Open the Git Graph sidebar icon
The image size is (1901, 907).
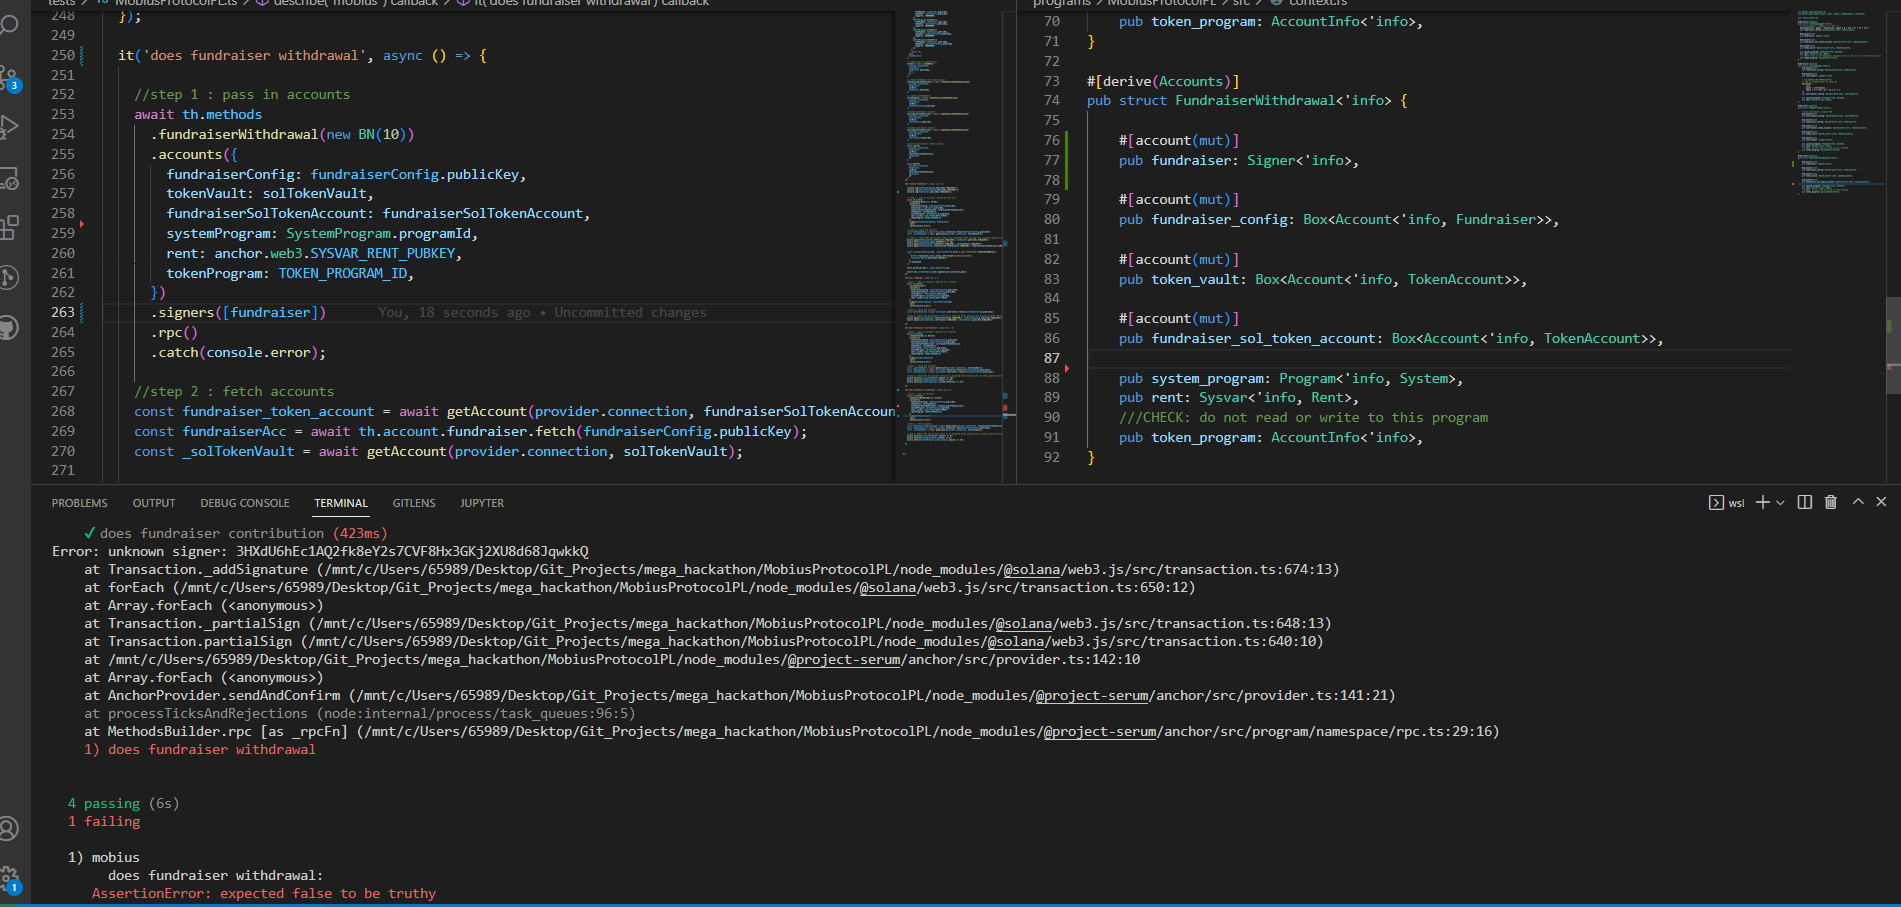click(10, 277)
